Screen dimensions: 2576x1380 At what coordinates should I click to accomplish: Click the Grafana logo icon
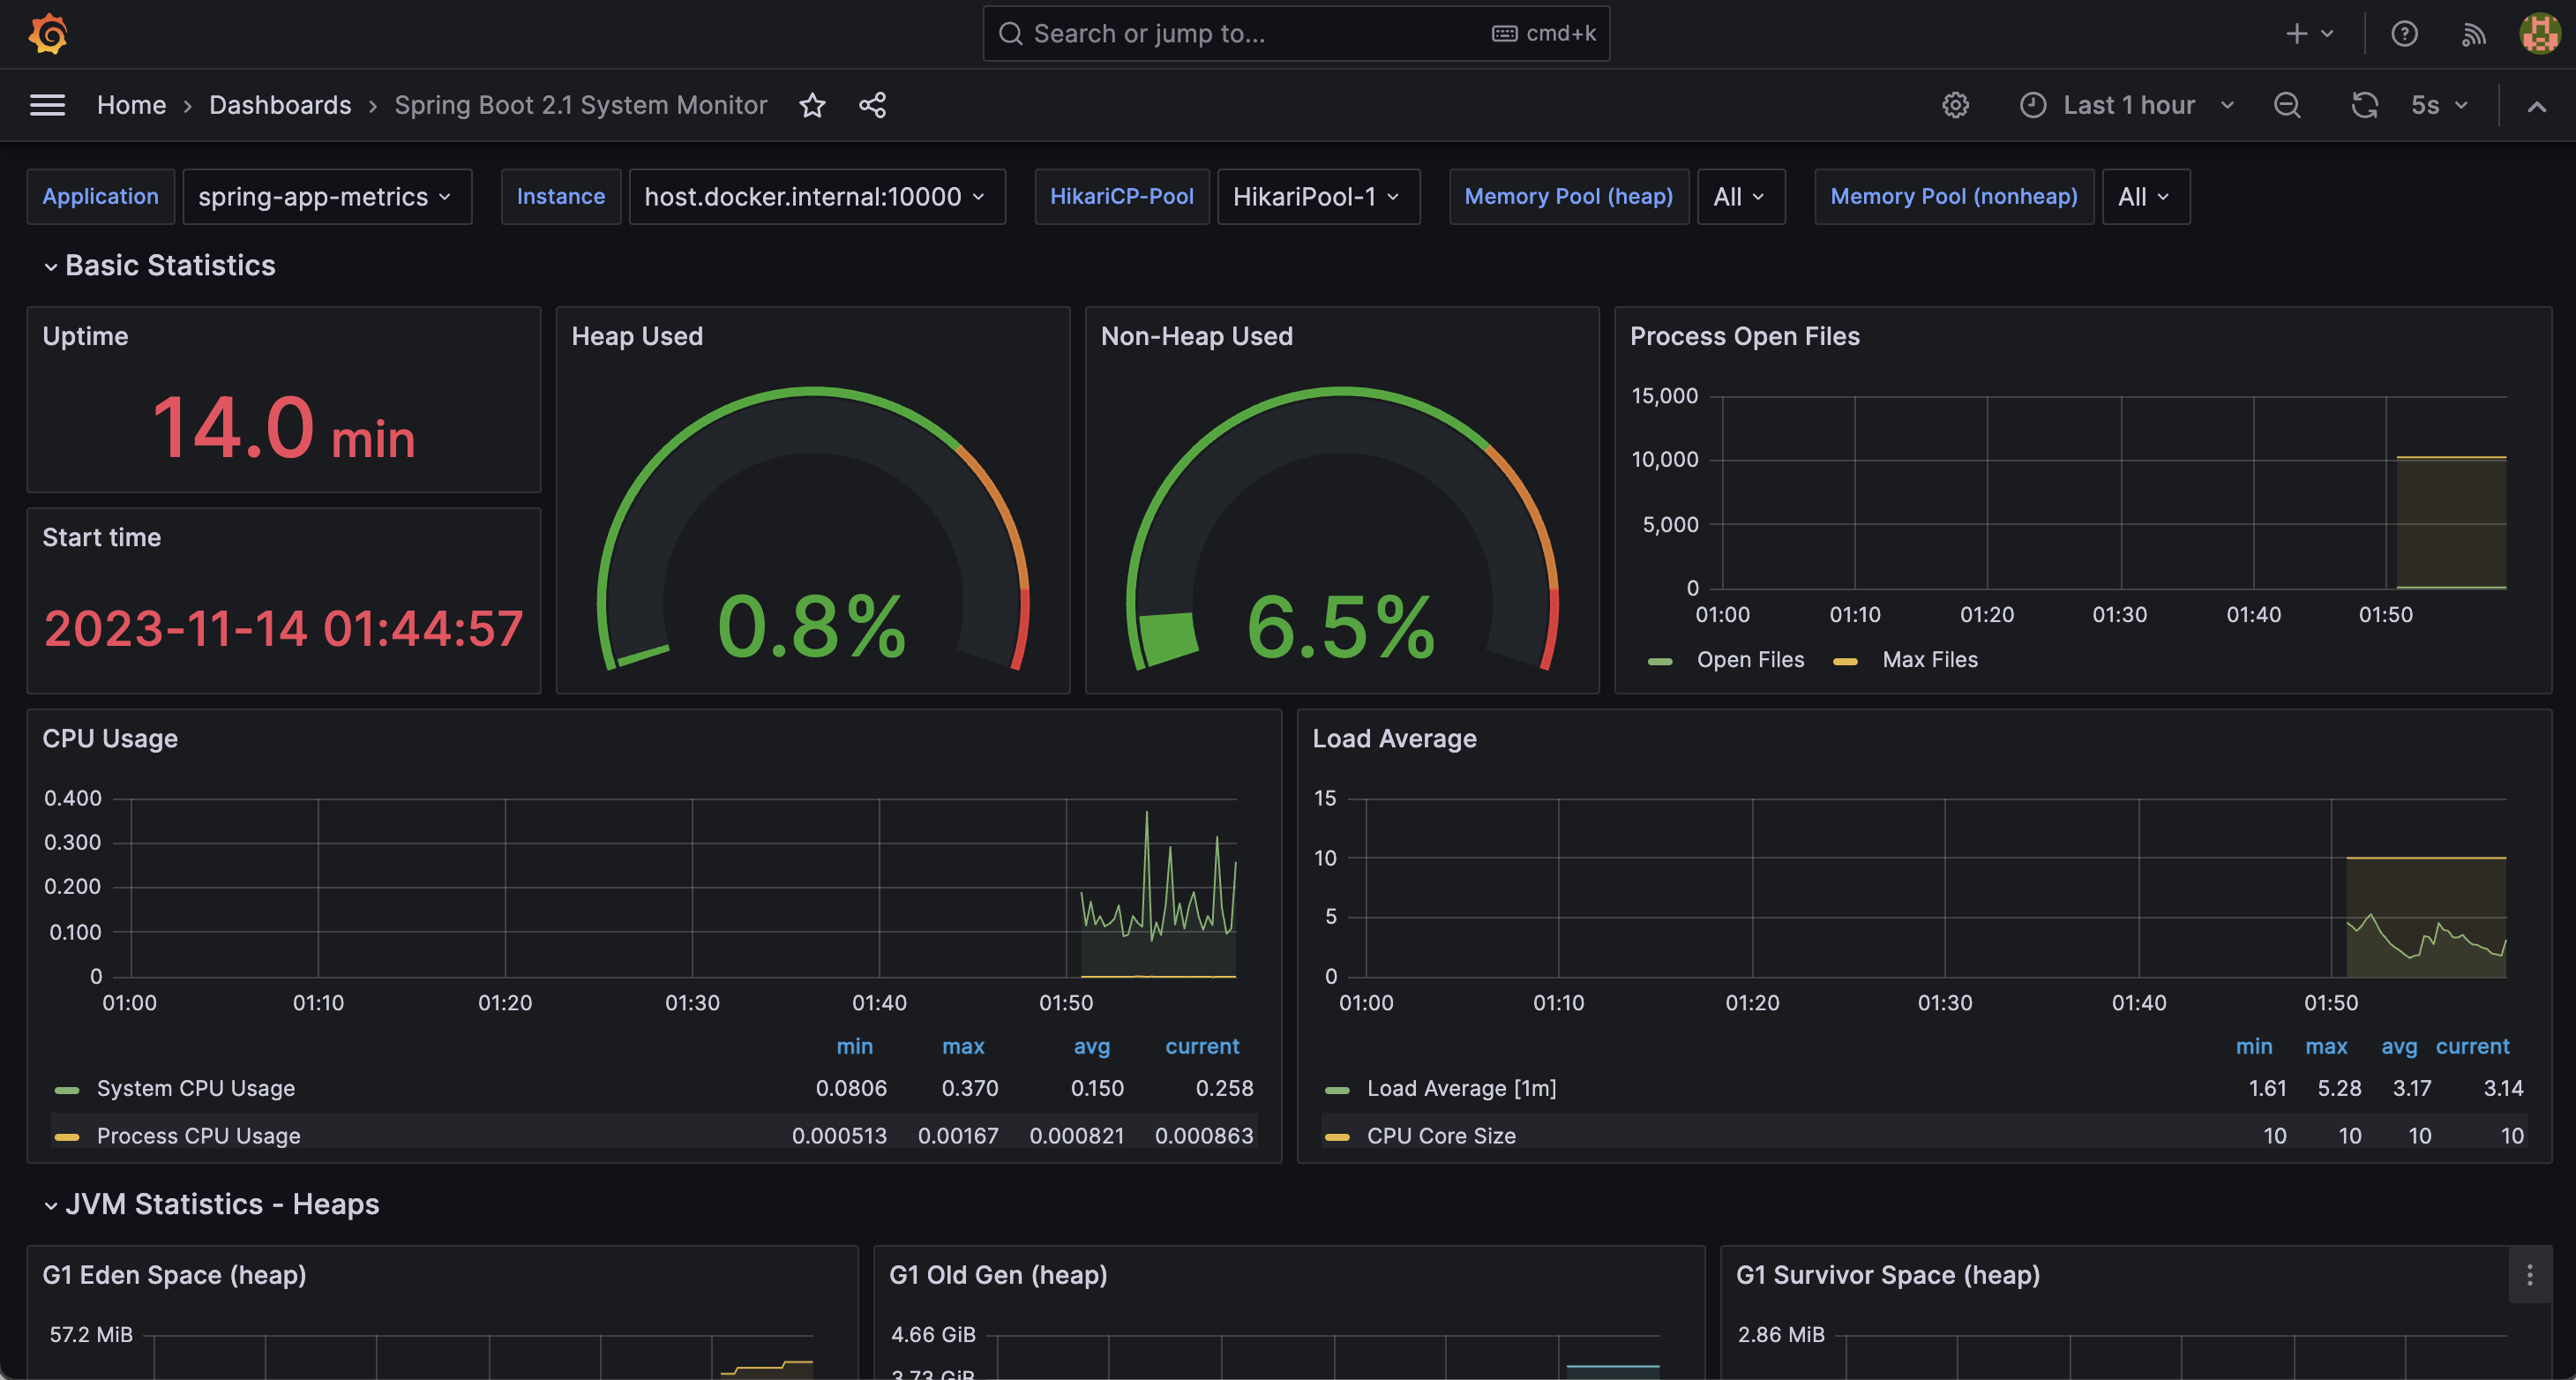[48, 34]
